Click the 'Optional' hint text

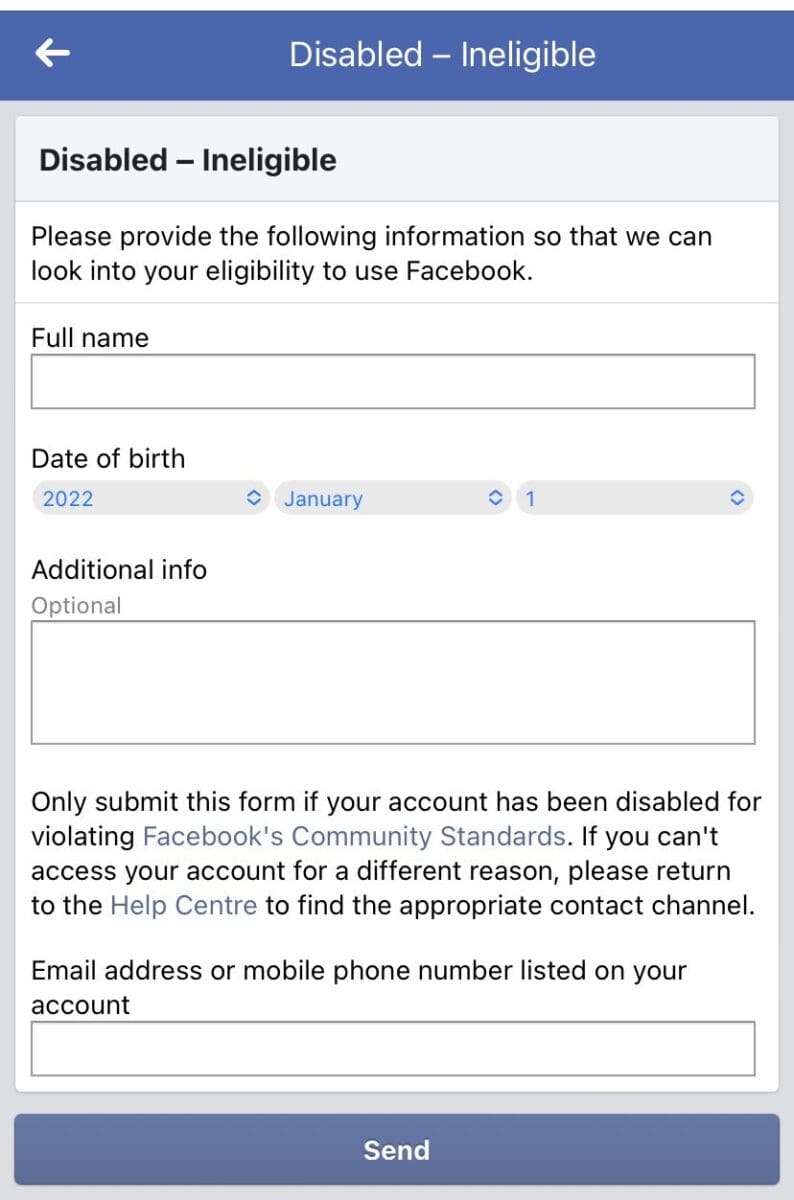(76, 606)
